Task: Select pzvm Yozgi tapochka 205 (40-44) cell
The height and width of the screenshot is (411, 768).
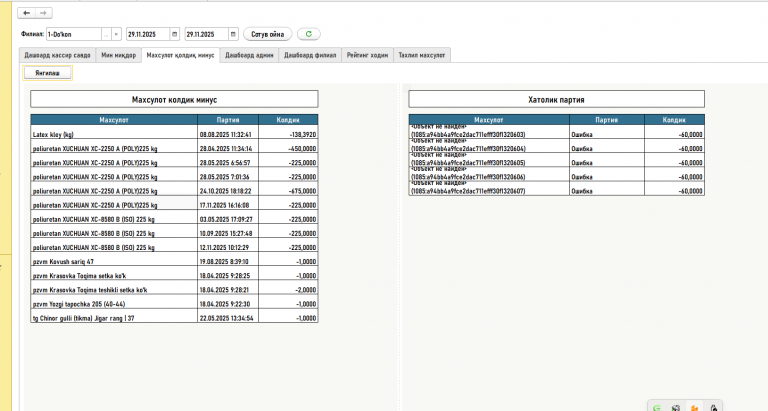Action: 114,303
